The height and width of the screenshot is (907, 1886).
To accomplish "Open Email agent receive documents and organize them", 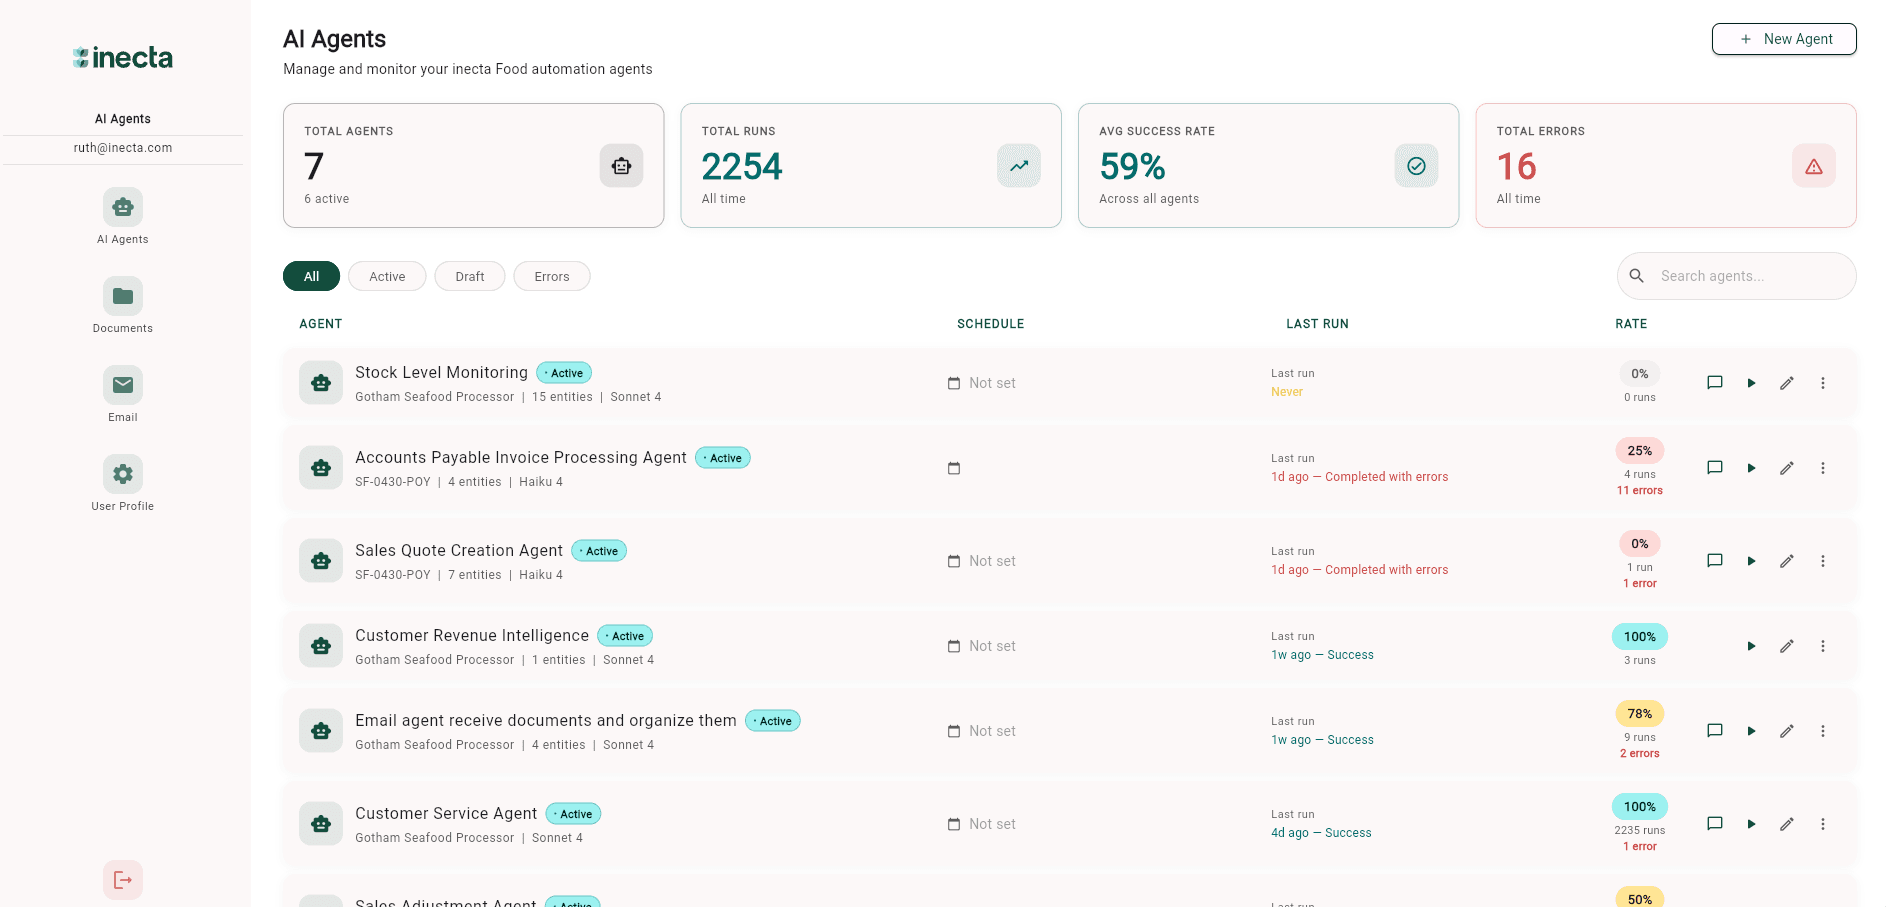I will click(x=546, y=720).
